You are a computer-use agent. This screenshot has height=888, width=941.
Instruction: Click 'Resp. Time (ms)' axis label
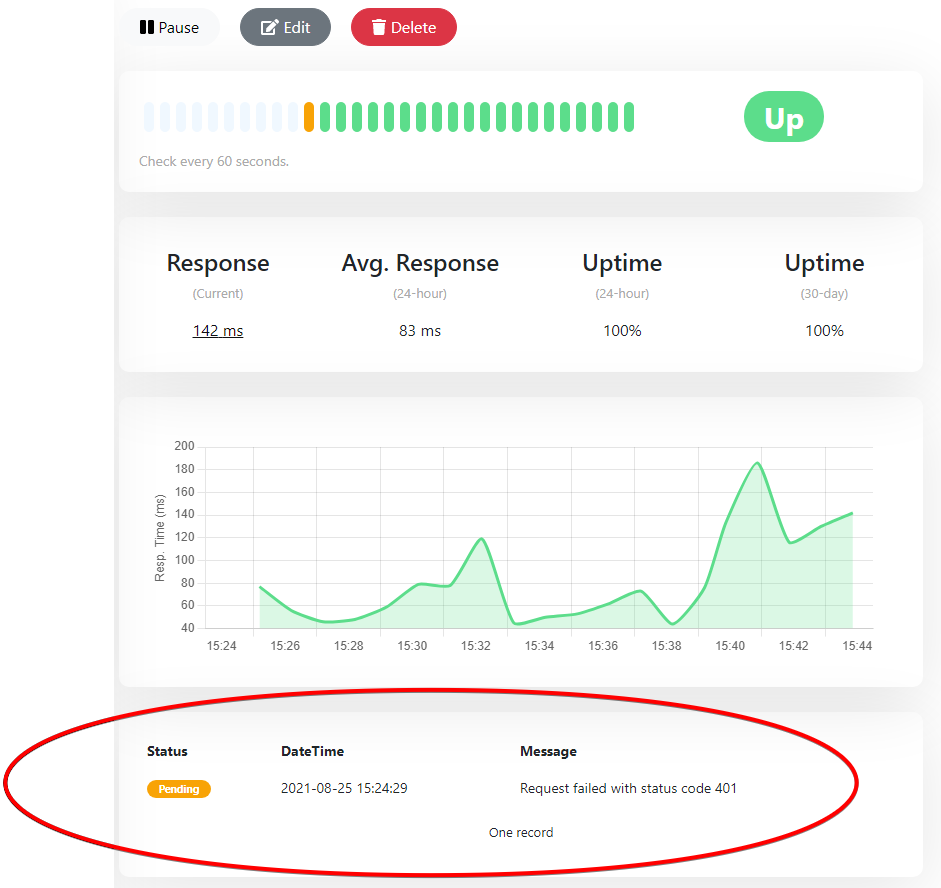click(x=160, y=538)
